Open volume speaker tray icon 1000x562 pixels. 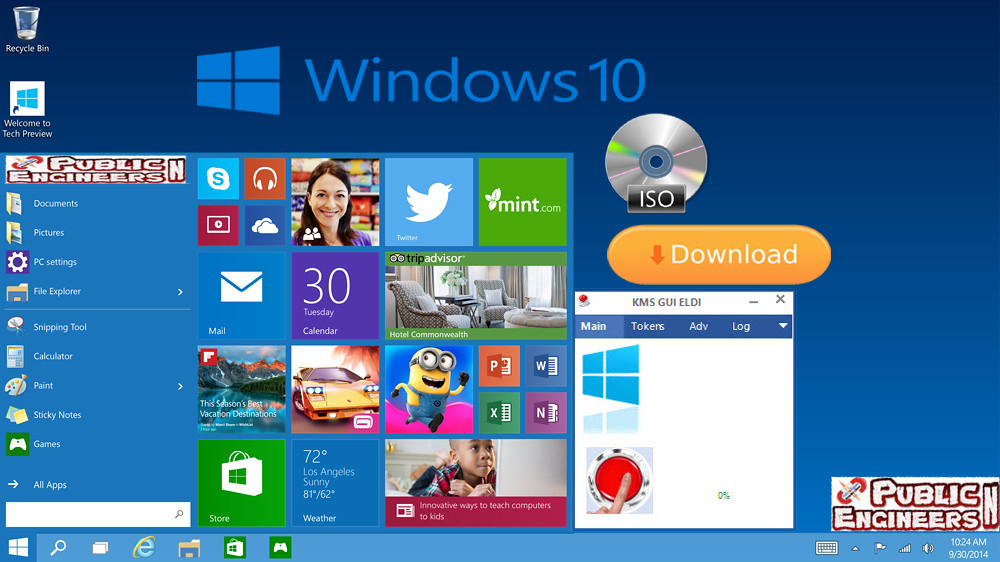(x=929, y=548)
